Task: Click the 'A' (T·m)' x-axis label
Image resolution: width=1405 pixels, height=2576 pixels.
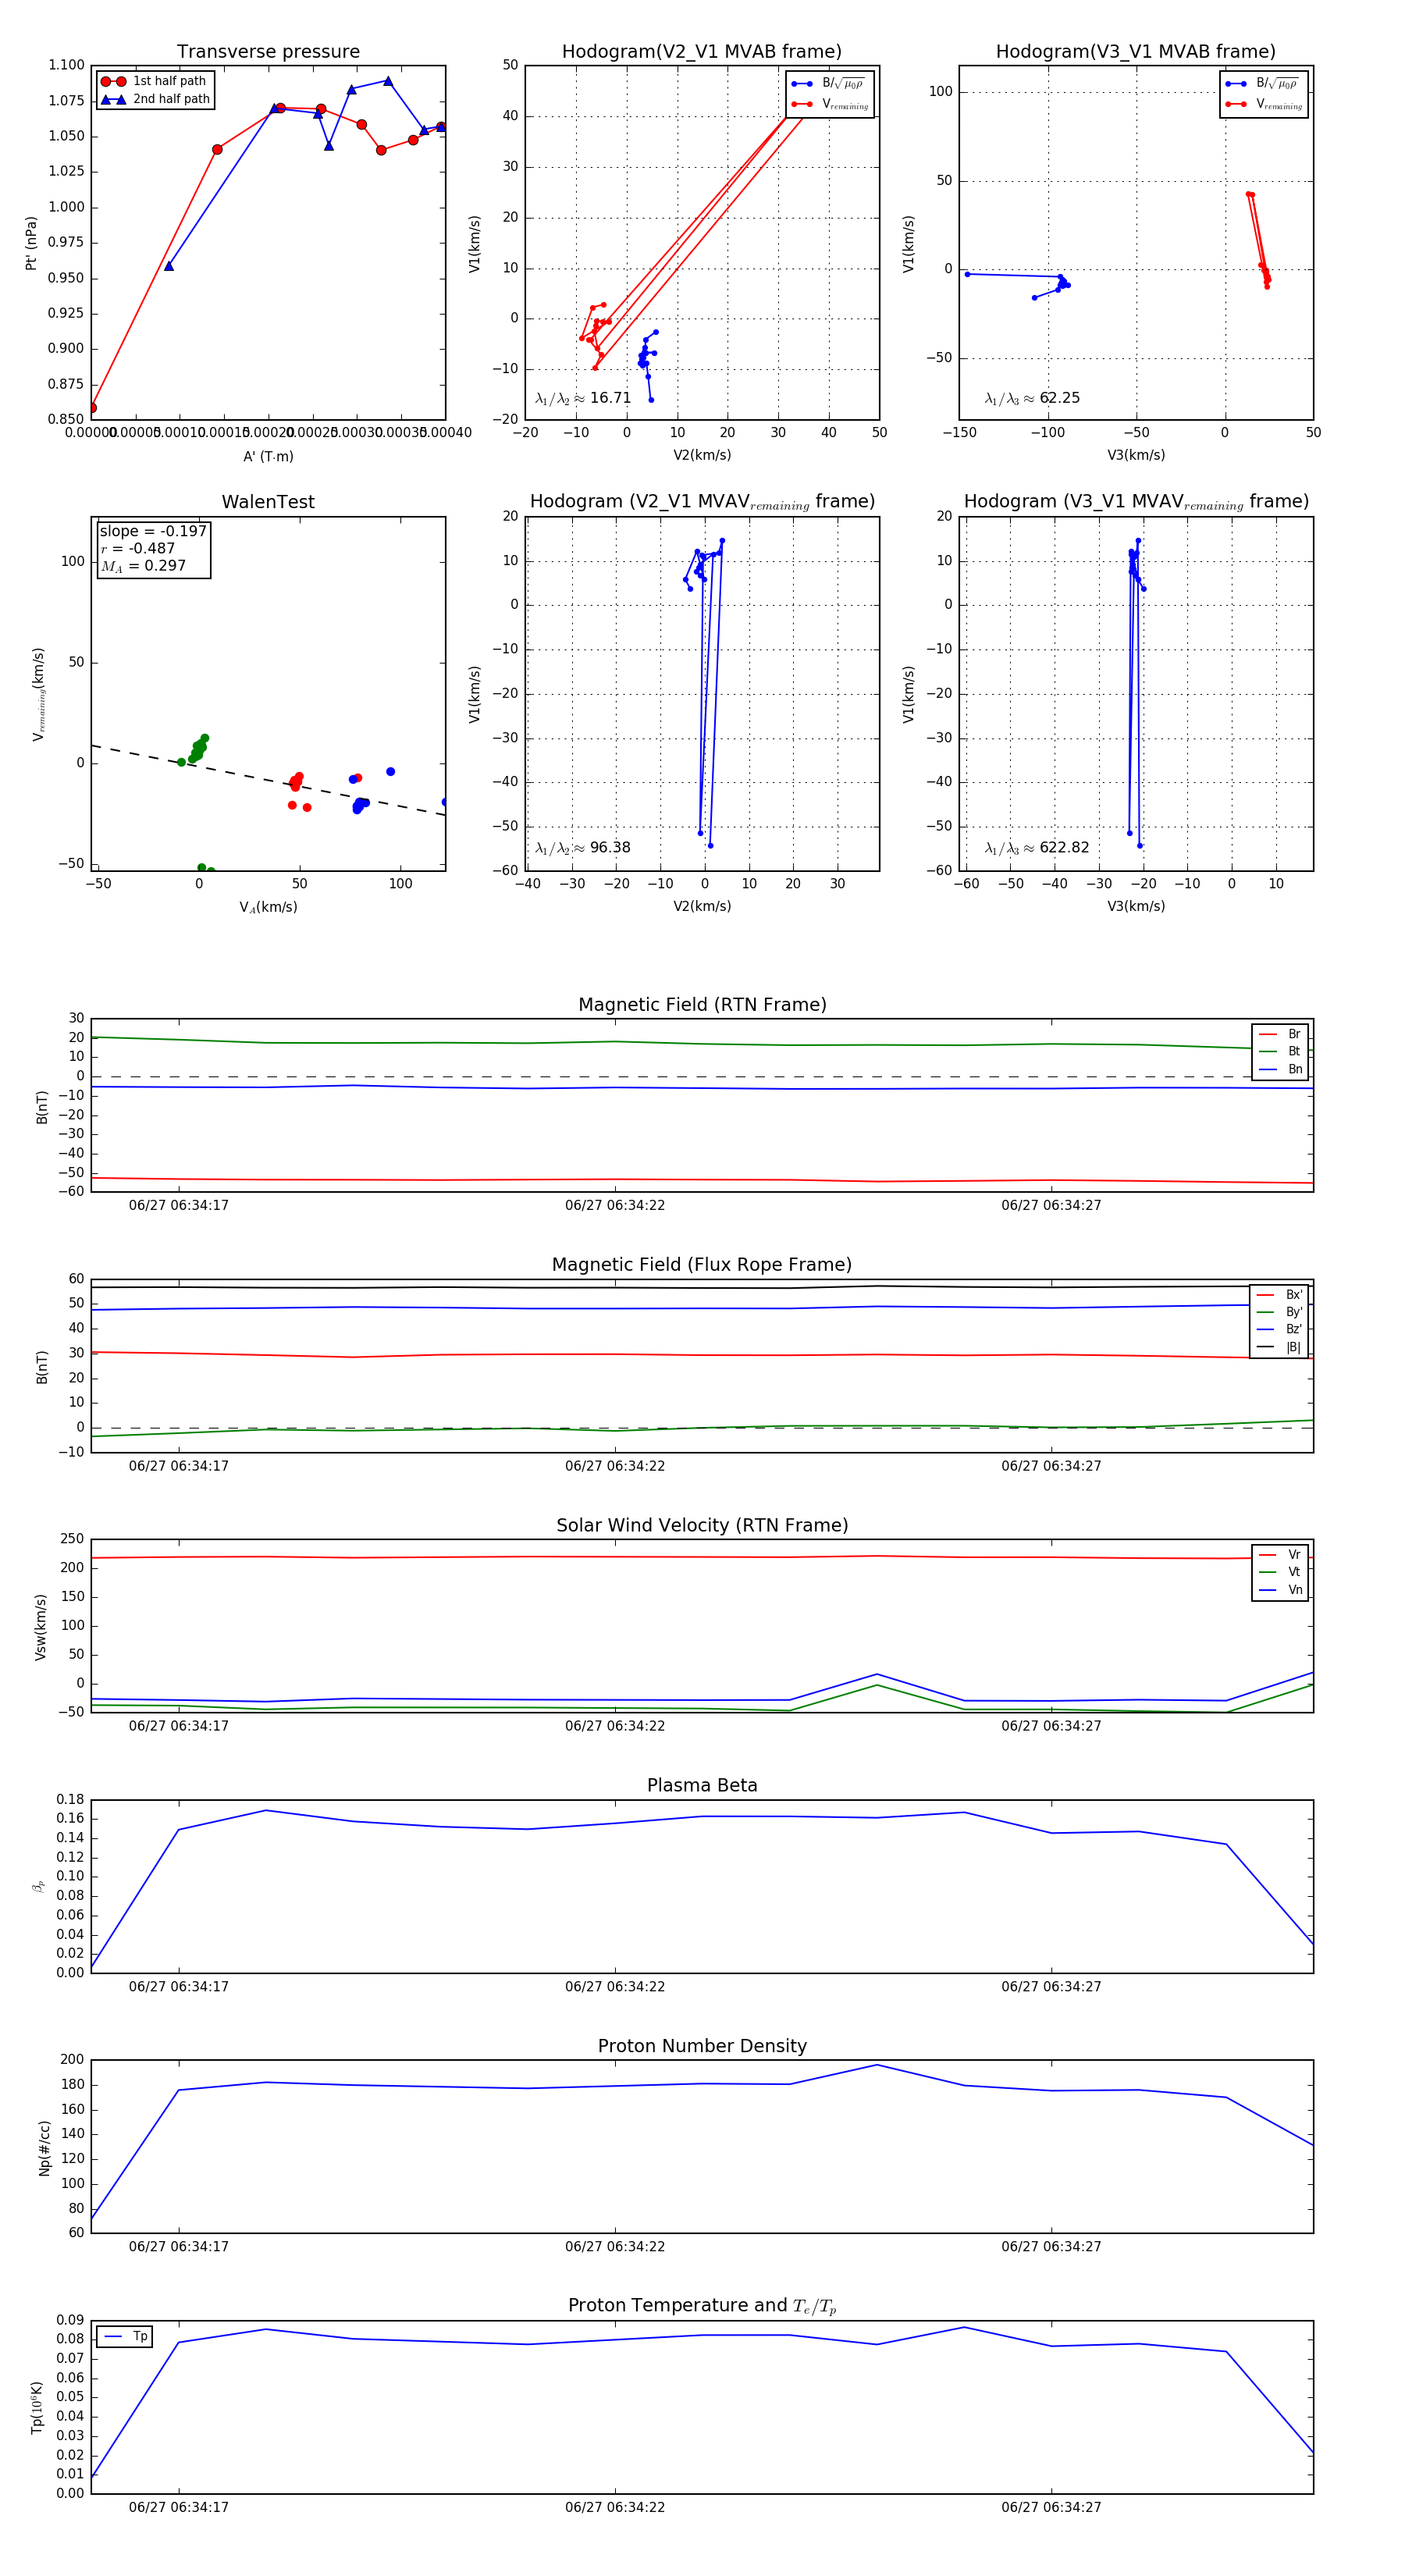Action: (268, 456)
